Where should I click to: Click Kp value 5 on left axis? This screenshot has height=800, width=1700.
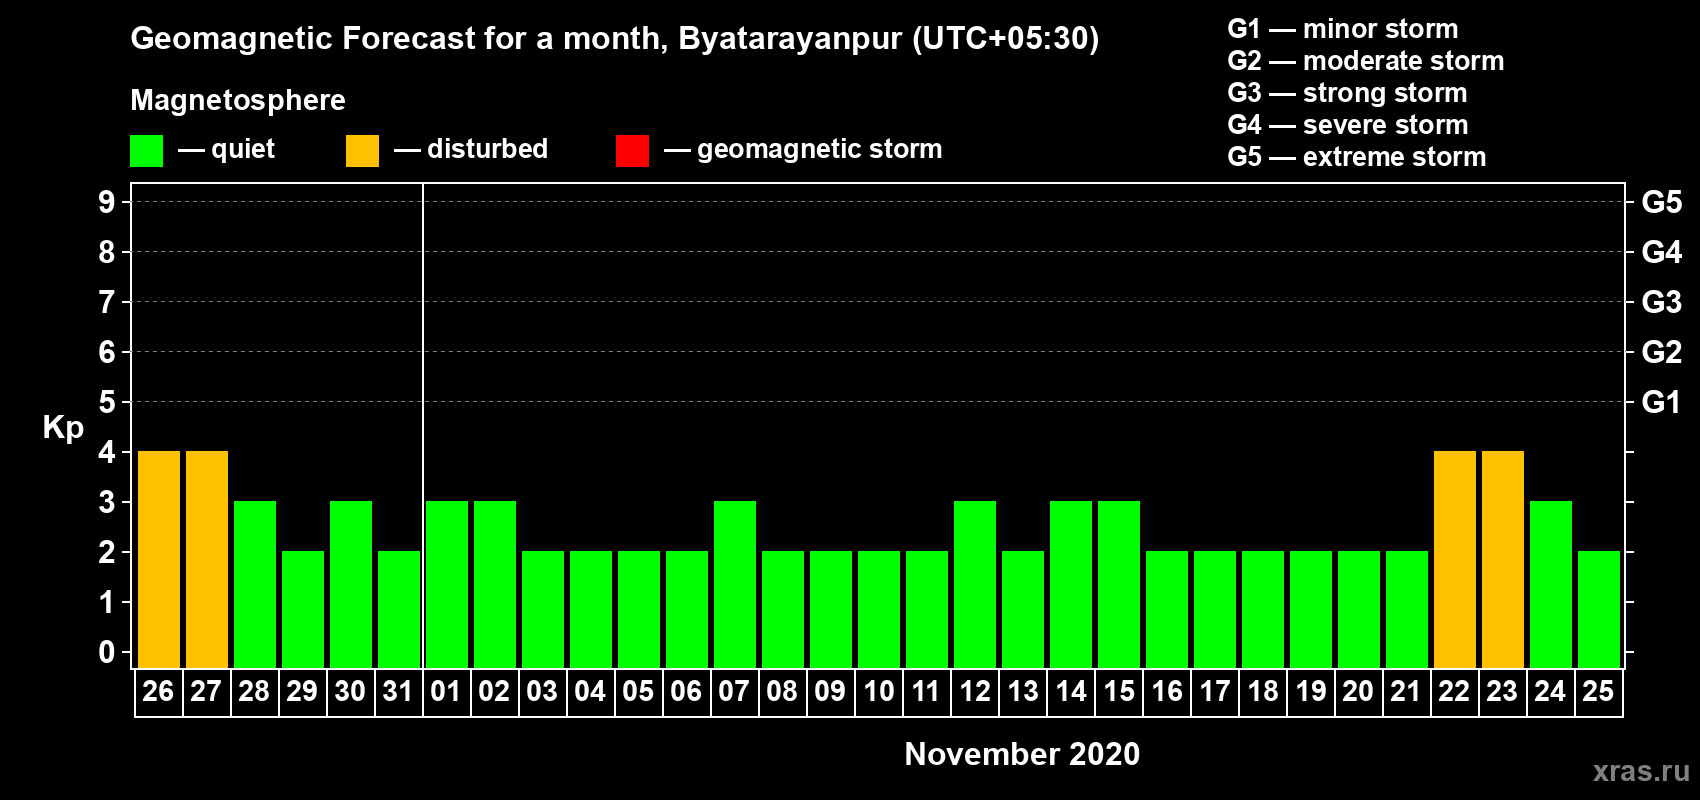[107, 402]
